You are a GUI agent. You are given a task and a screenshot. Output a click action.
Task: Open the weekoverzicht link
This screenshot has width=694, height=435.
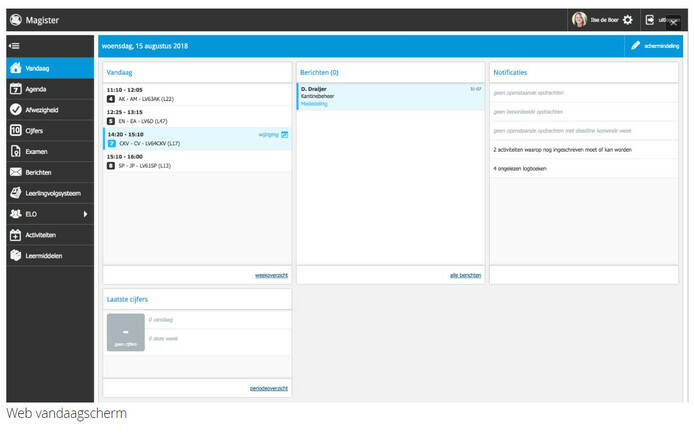(x=271, y=275)
